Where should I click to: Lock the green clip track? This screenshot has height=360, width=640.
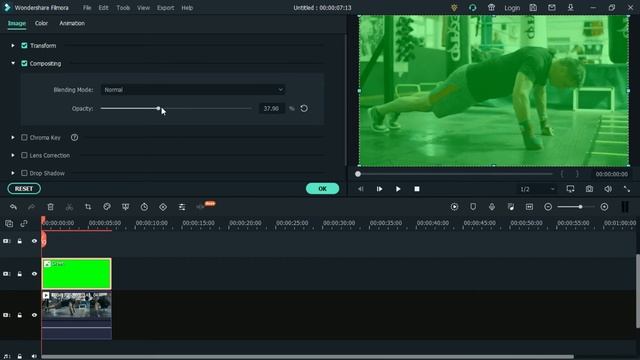click(20, 274)
